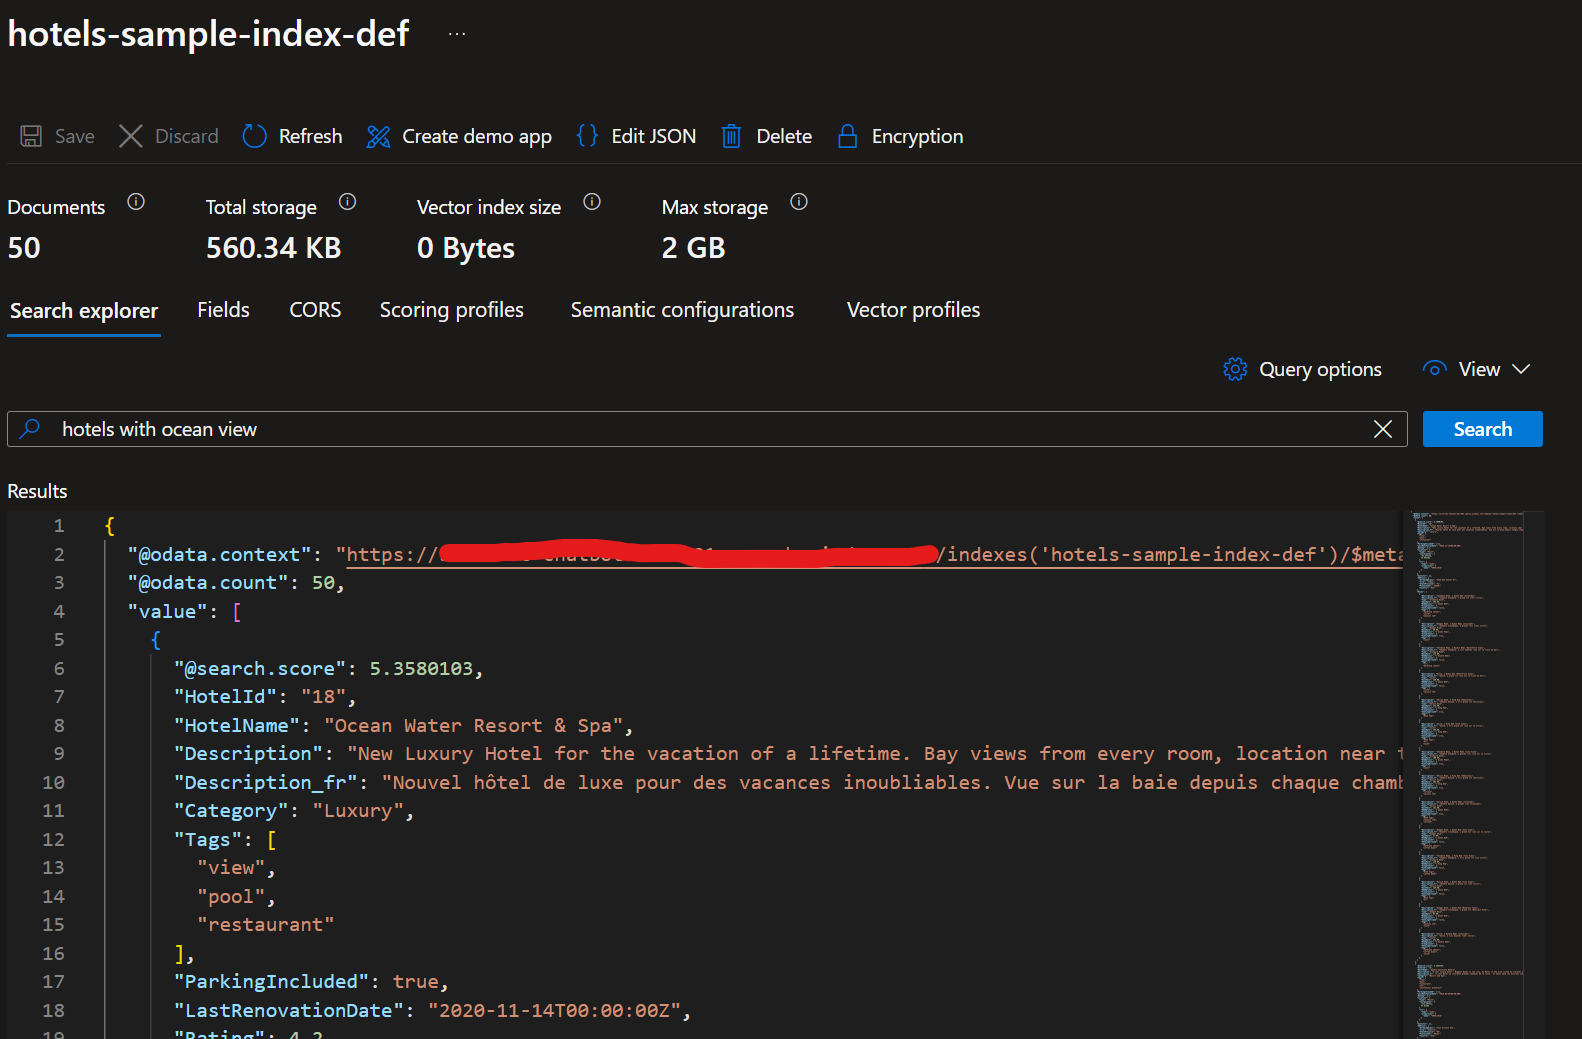The image size is (1582, 1039).
Task: Open the Fields tab
Action: (x=223, y=310)
